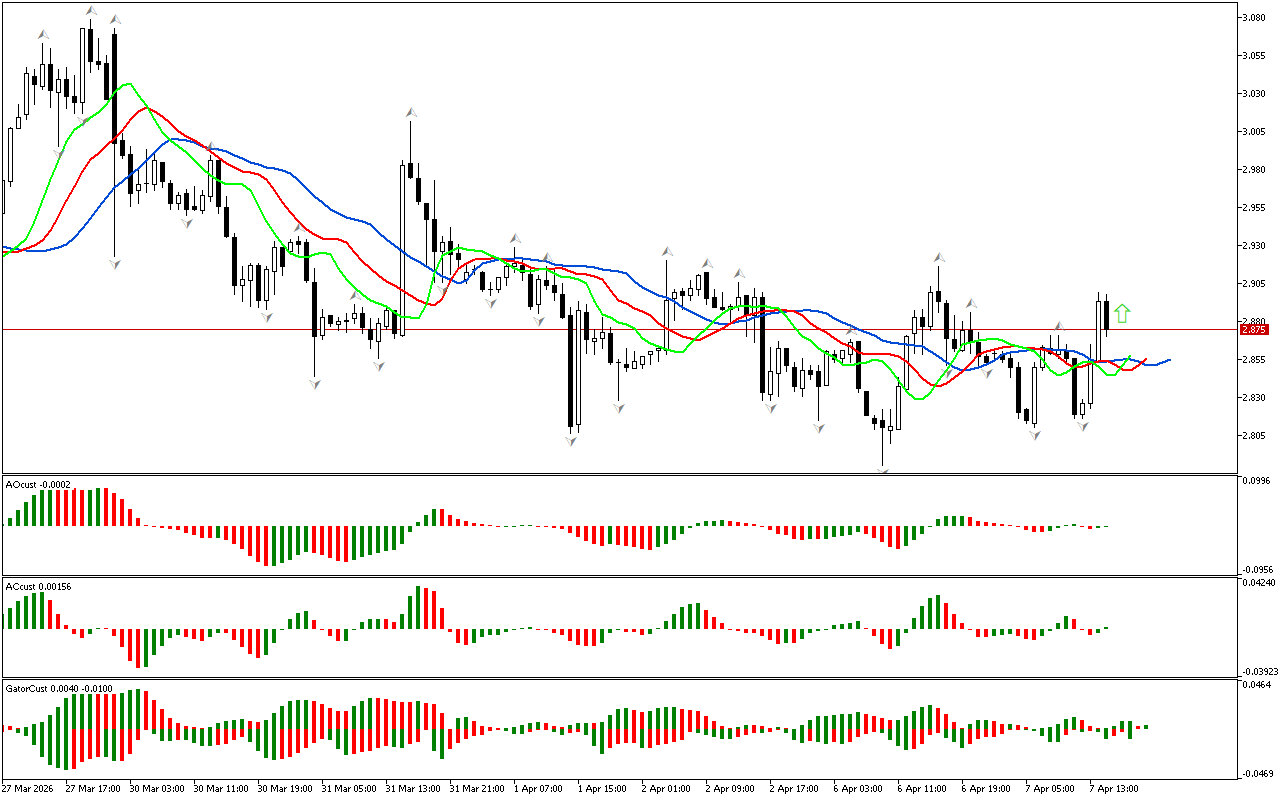Select the down fractal beneath the 7 Apr 13:00 low
The height and width of the screenshot is (800, 1280).
(1082, 426)
